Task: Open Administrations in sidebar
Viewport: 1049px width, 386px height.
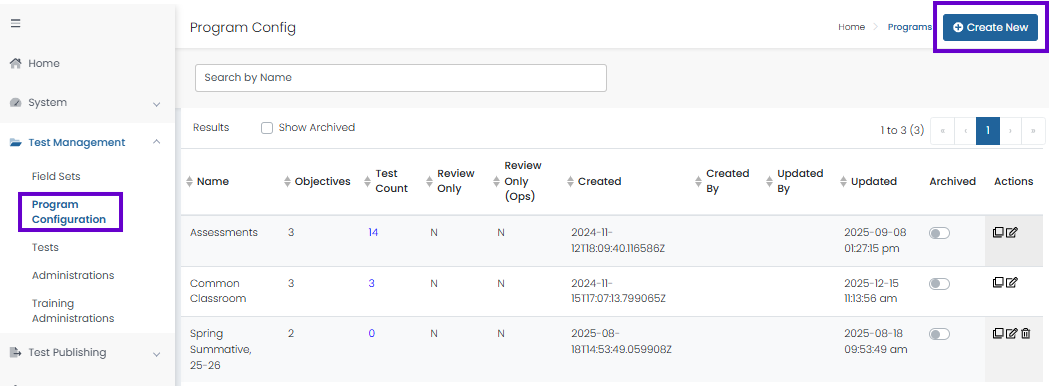Action: [x=73, y=276]
